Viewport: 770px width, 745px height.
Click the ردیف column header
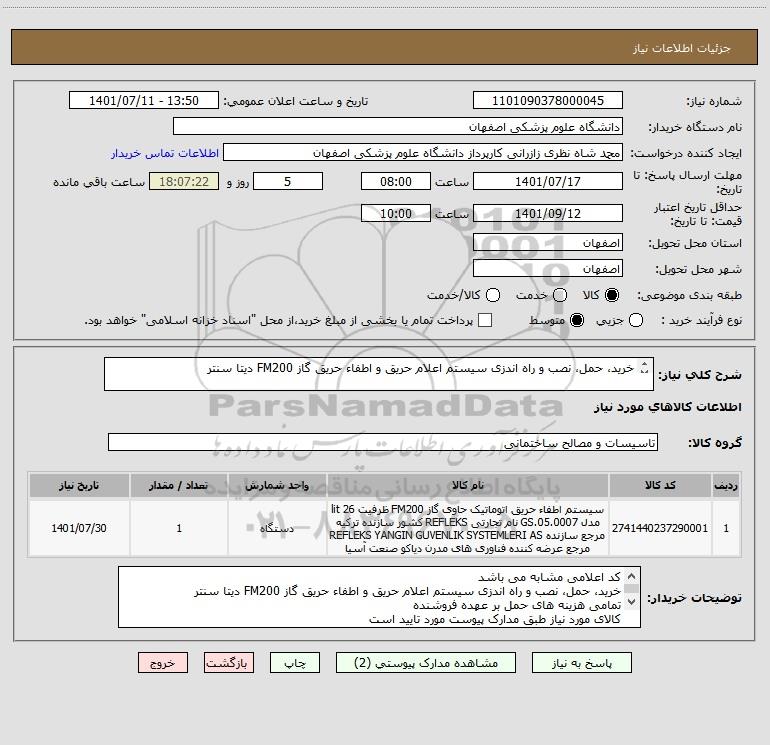click(x=726, y=485)
